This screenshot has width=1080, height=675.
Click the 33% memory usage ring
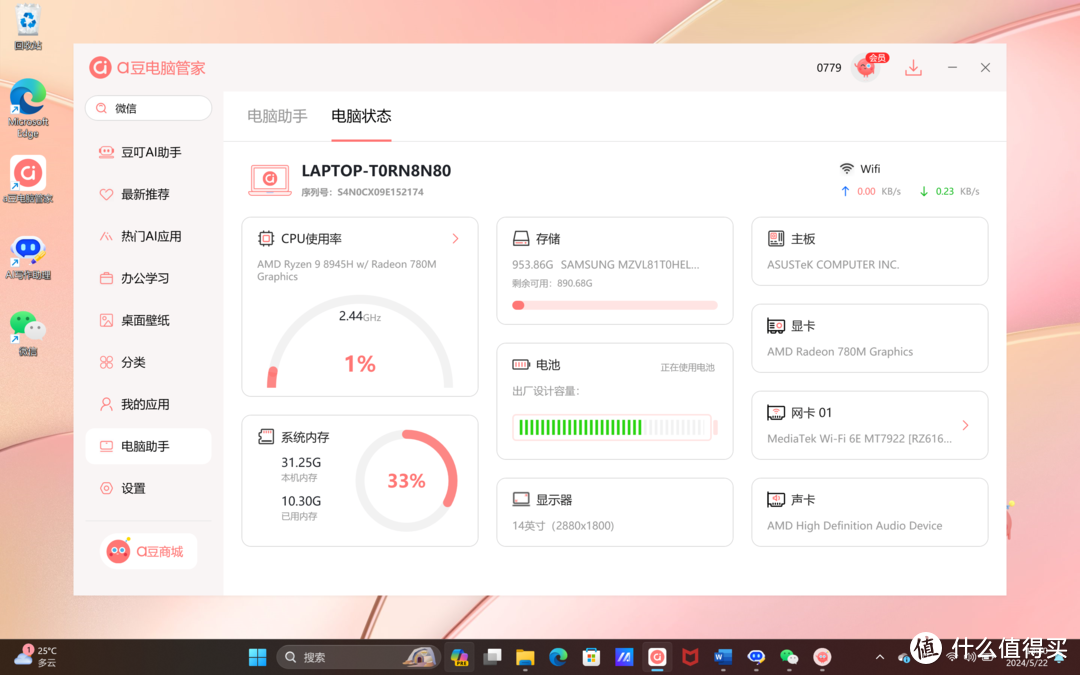pyautogui.click(x=406, y=480)
